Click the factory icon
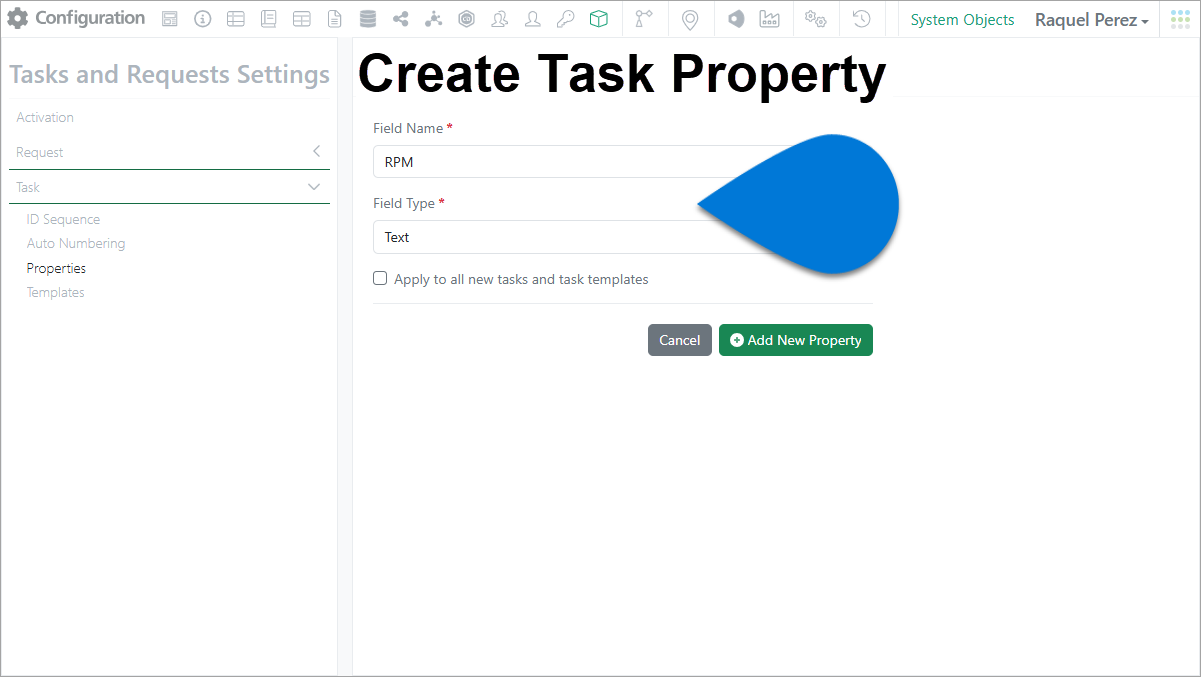The image size is (1201, 677). coord(769,19)
